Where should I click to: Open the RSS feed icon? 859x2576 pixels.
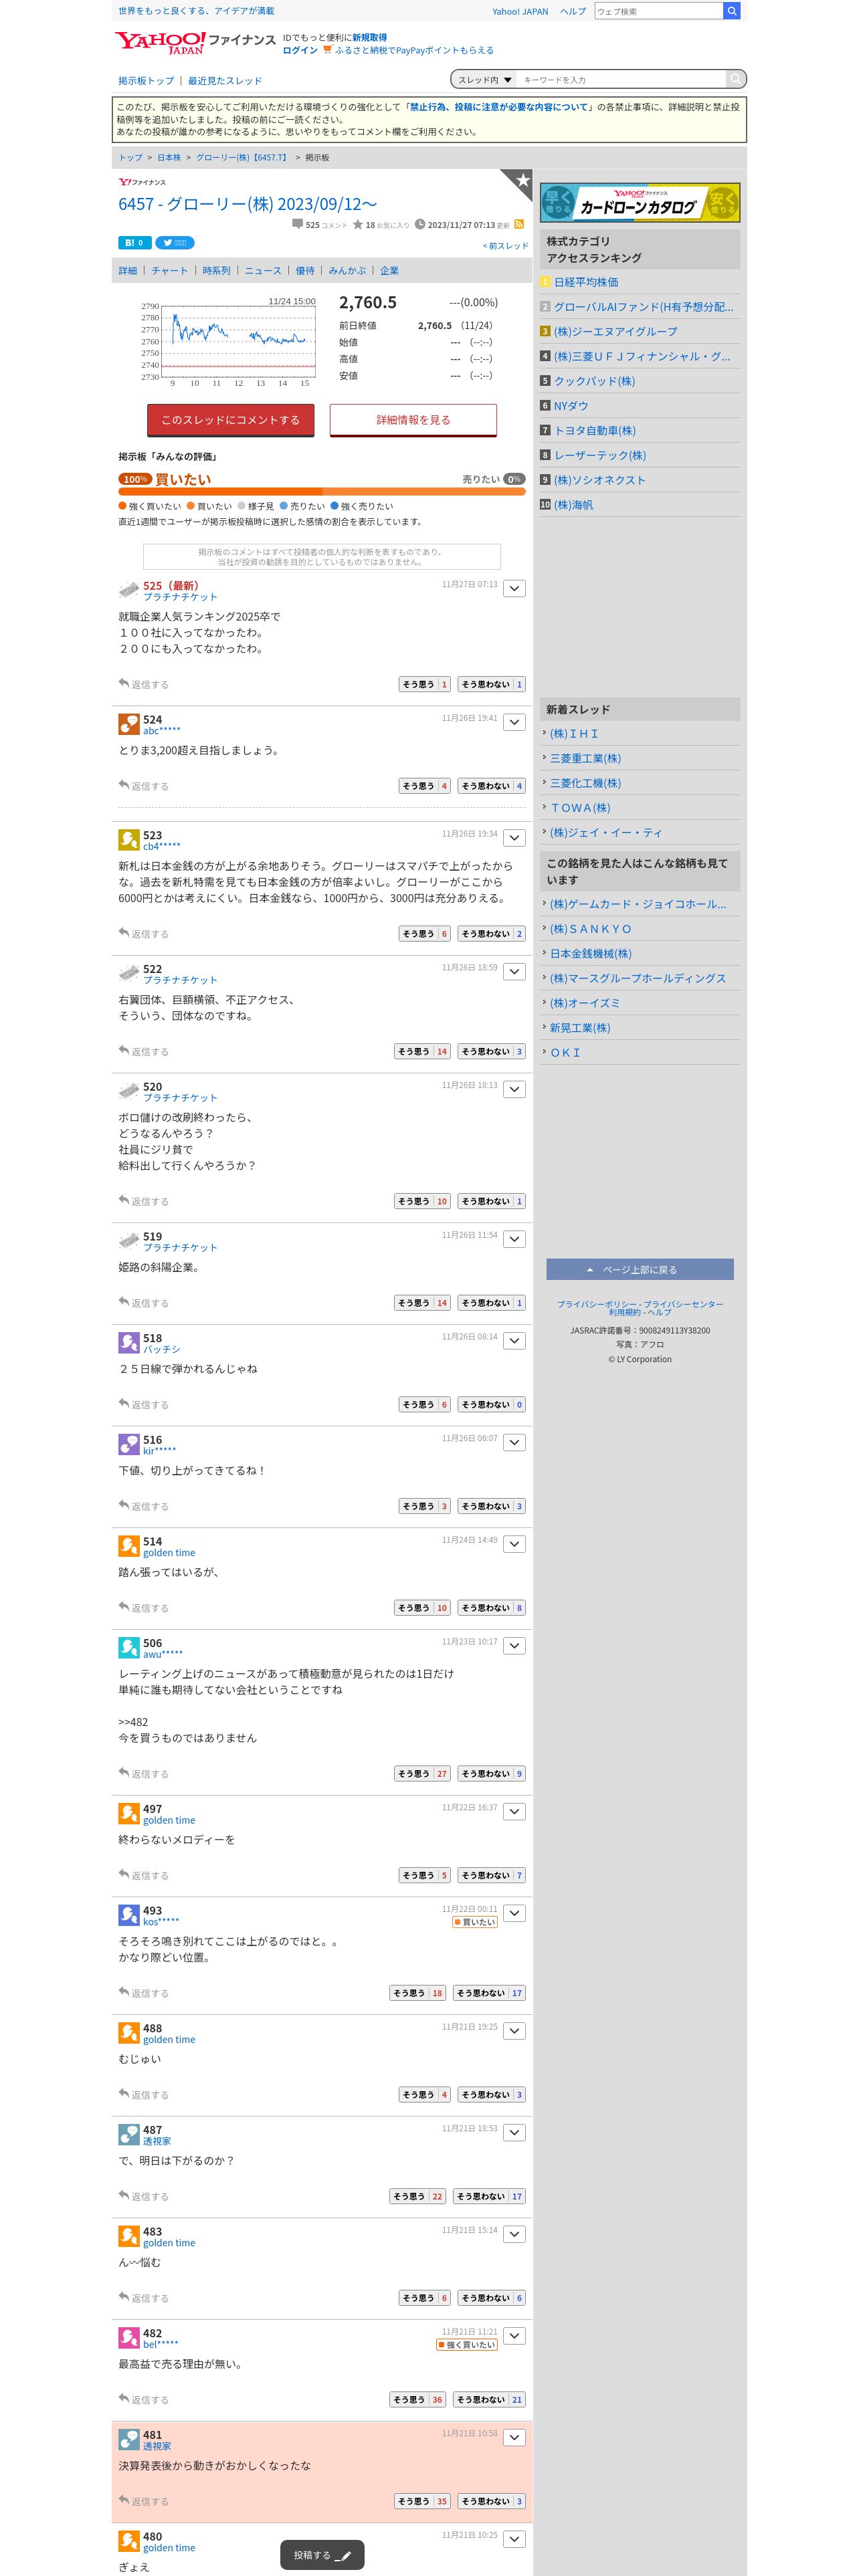(x=519, y=224)
